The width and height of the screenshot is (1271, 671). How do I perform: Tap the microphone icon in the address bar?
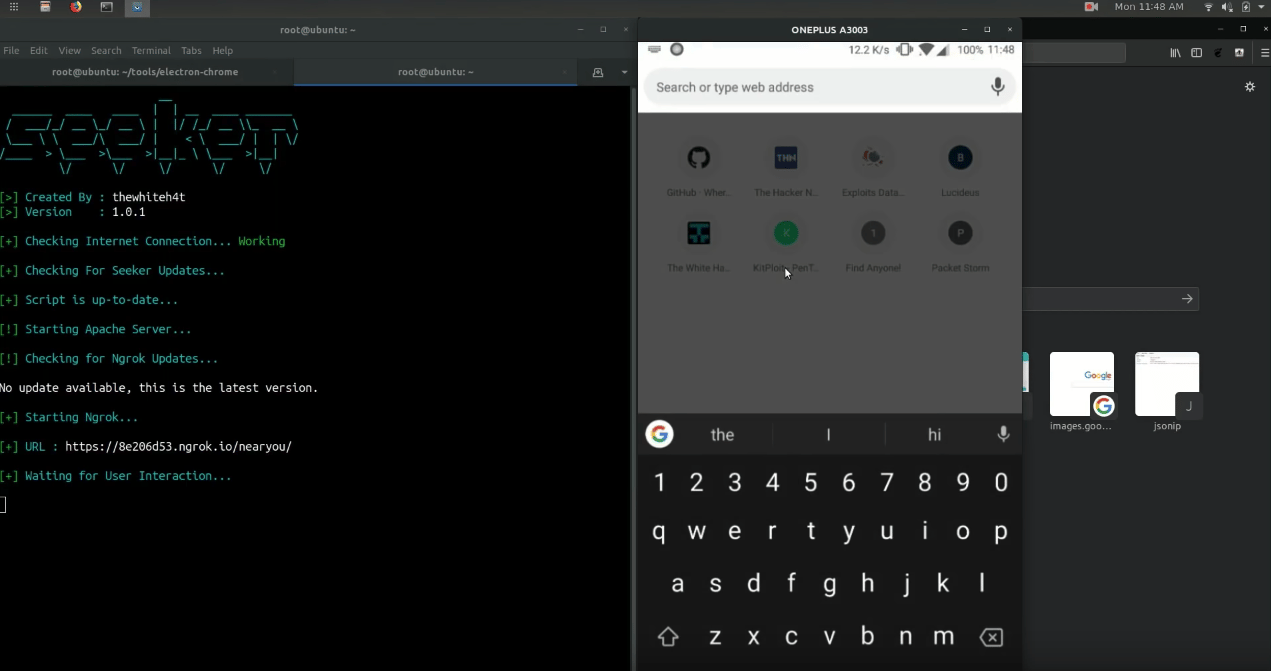tap(997, 88)
